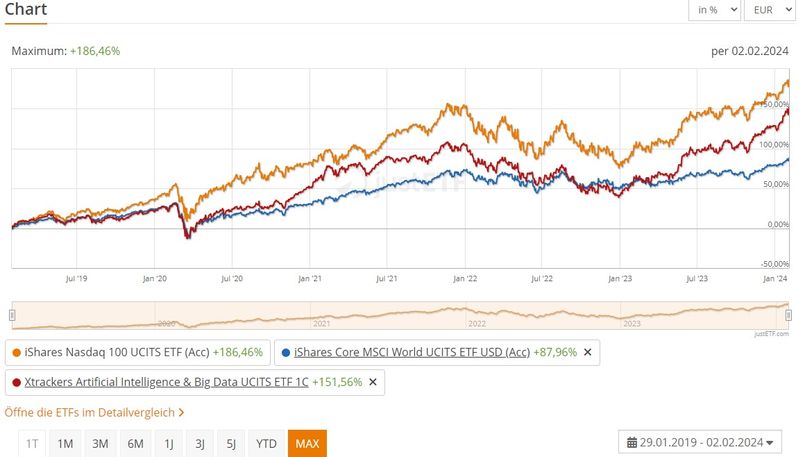Viewport: 805px width, 457px height.
Task: Click orange dot of iShares Nasdaq 100
Action: tap(16, 352)
